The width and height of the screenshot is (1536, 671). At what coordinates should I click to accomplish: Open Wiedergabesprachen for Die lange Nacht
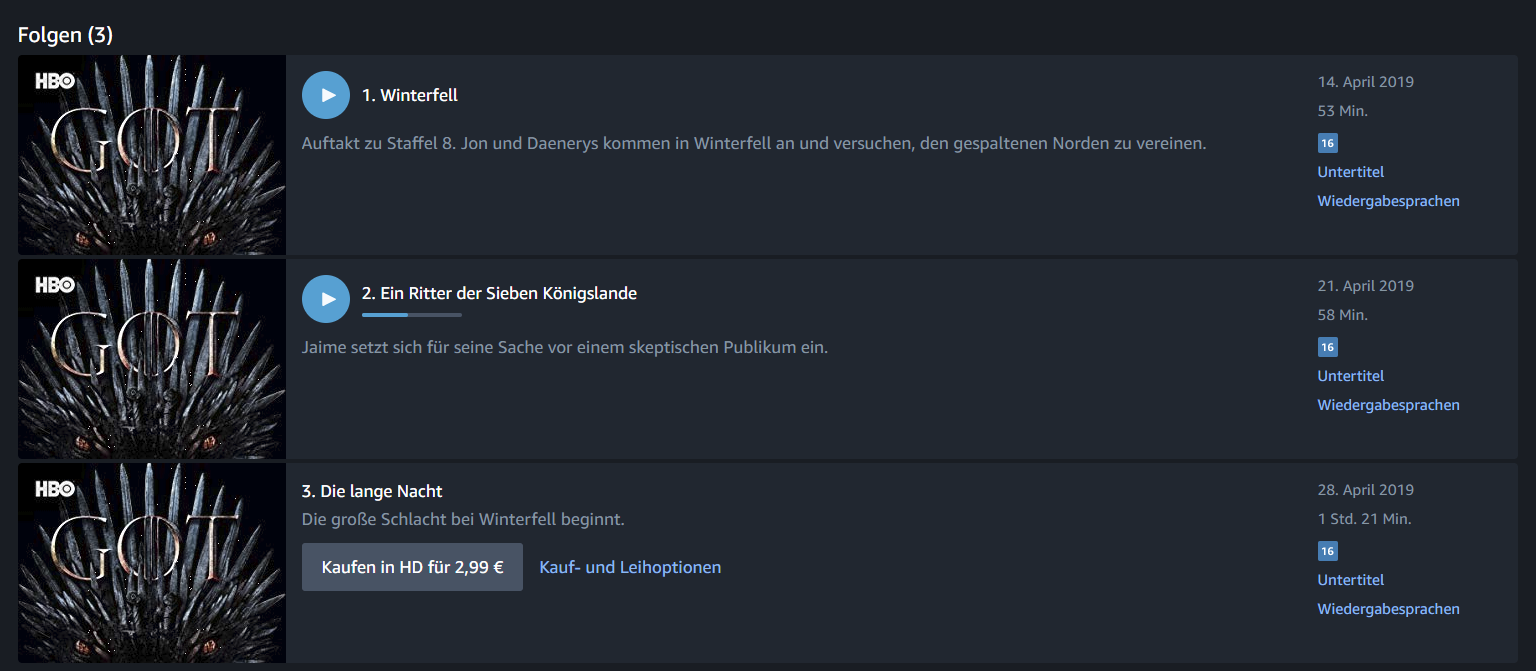click(1389, 609)
